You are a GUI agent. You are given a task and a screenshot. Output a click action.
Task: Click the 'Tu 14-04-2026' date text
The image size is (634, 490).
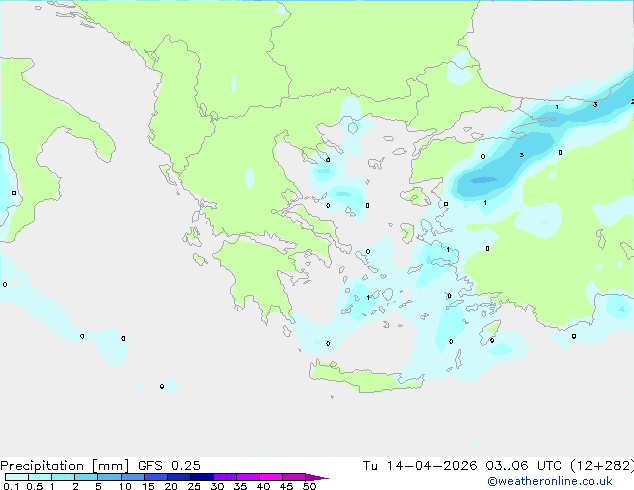tap(420, 466)
